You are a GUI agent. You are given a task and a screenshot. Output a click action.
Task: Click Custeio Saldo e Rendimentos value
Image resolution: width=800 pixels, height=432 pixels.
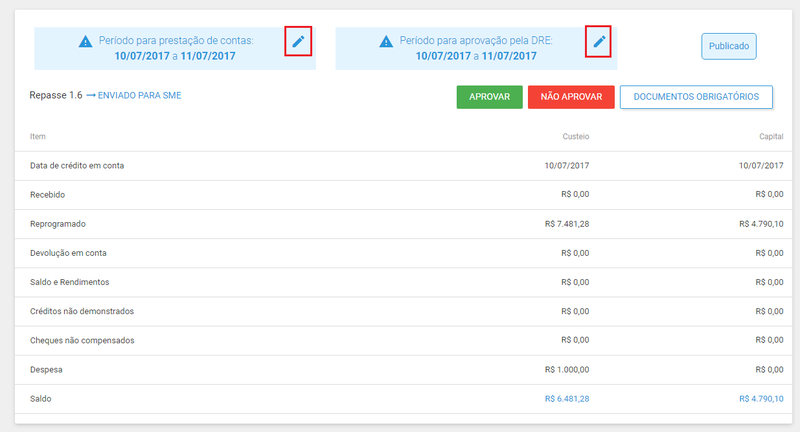point(575,282)
